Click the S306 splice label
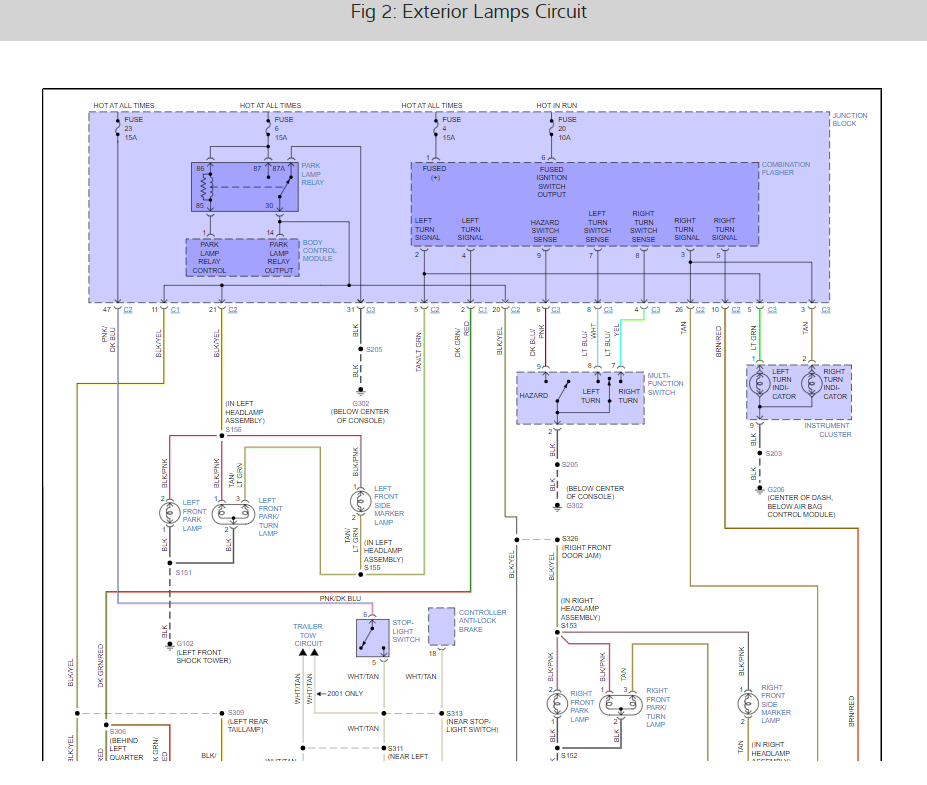This screenshot has height=785, width=927. [x=118, y=731]
